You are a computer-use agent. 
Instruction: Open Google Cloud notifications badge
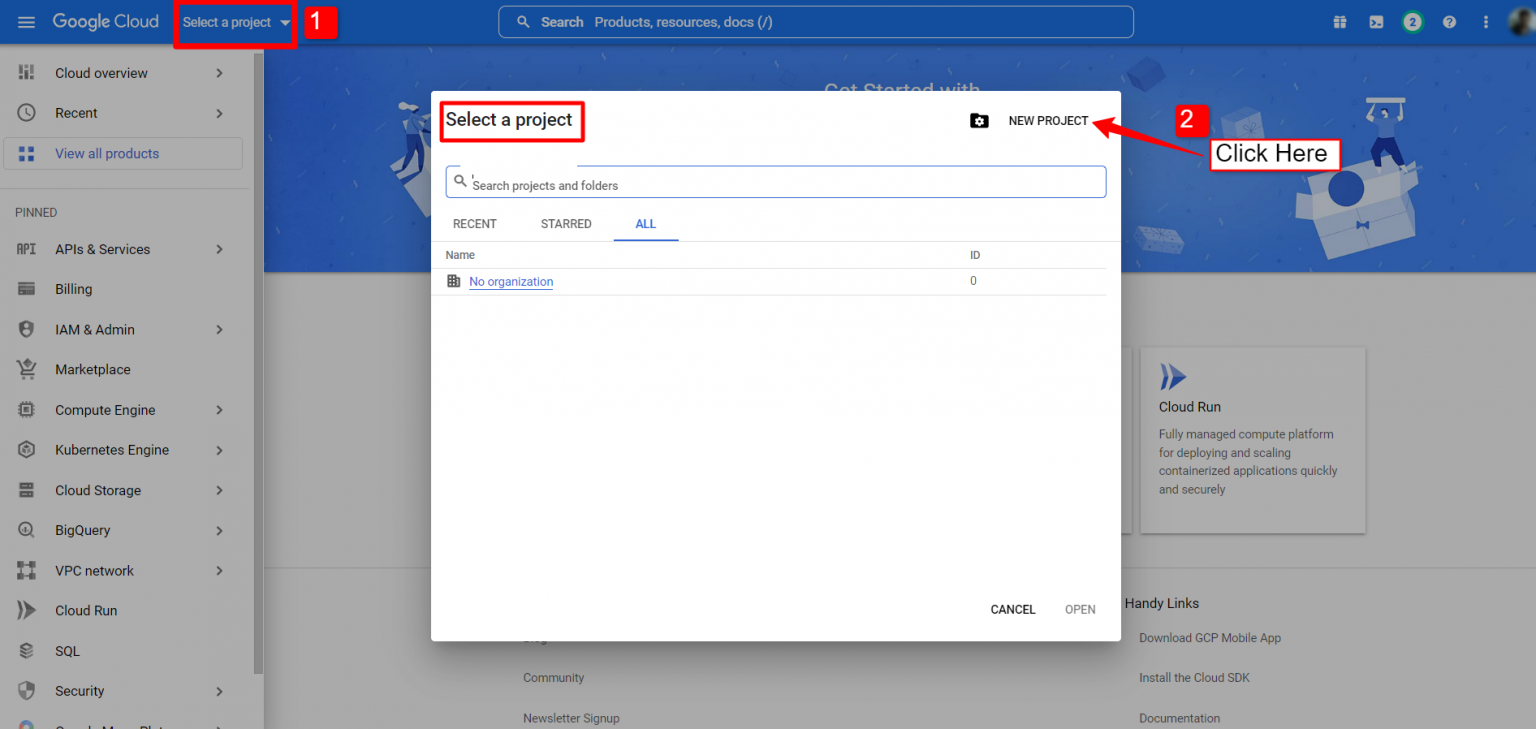(x=1412, y=21)
